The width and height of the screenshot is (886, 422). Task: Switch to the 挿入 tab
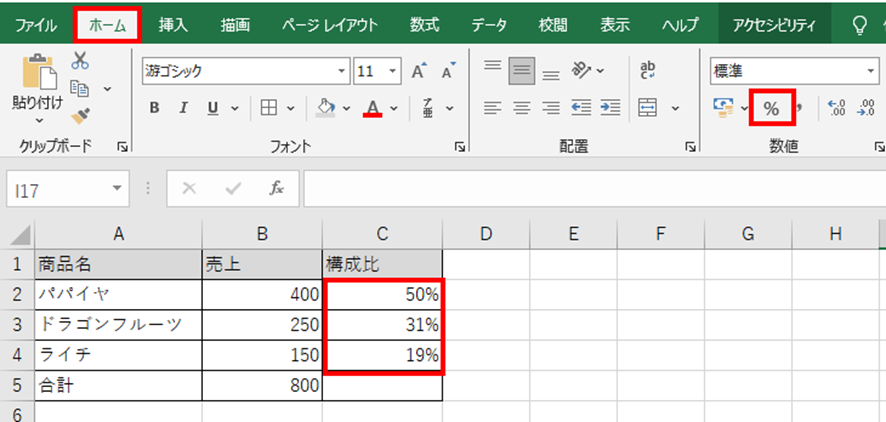click(x=174, y=24)
